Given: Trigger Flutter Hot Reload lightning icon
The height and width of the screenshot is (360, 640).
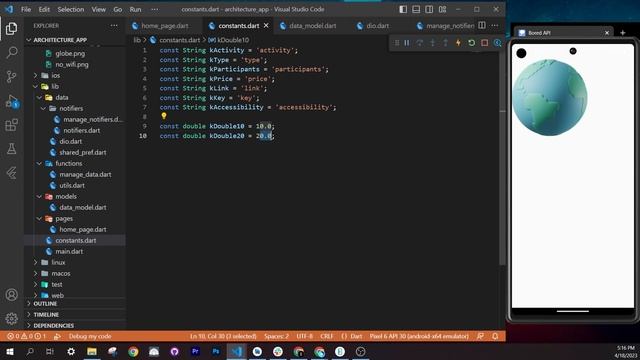Looking at the screenshot, I should click(x=458, y=43).
